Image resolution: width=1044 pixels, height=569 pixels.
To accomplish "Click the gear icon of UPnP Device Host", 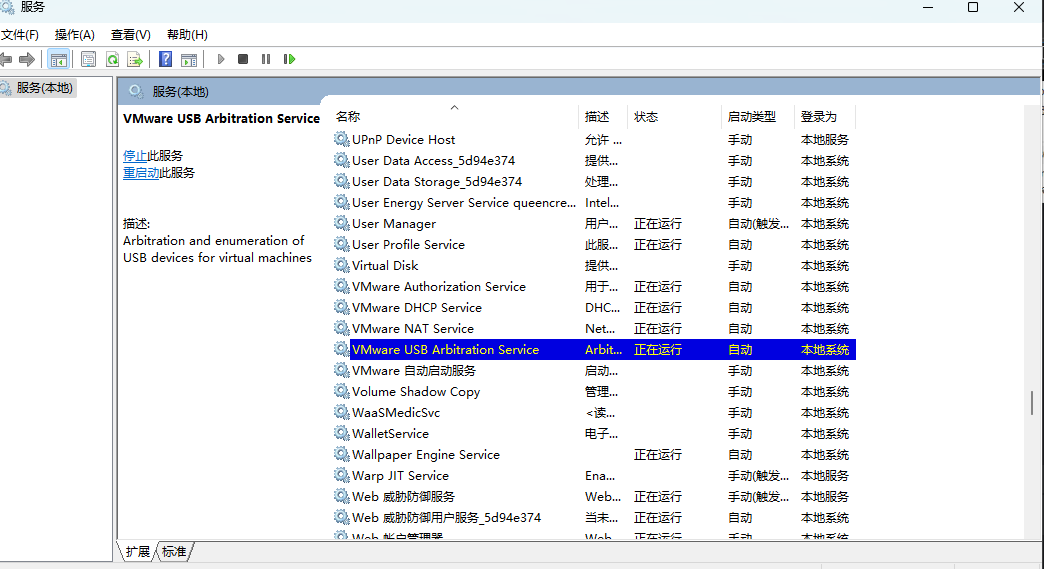I will [x=342, y=139].
